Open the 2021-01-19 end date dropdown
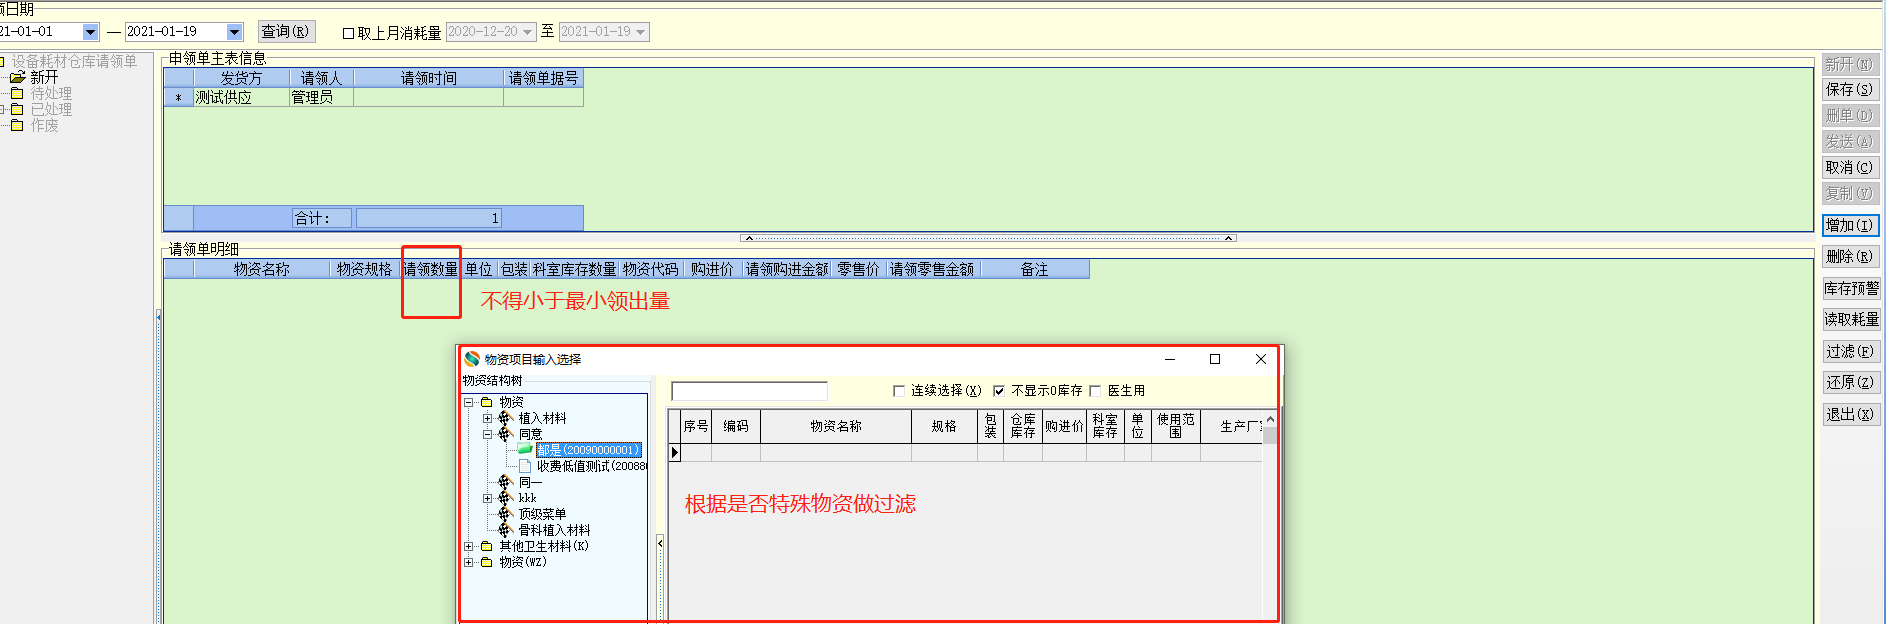Viewport: 1886px width, 624px height. point(235,32)
